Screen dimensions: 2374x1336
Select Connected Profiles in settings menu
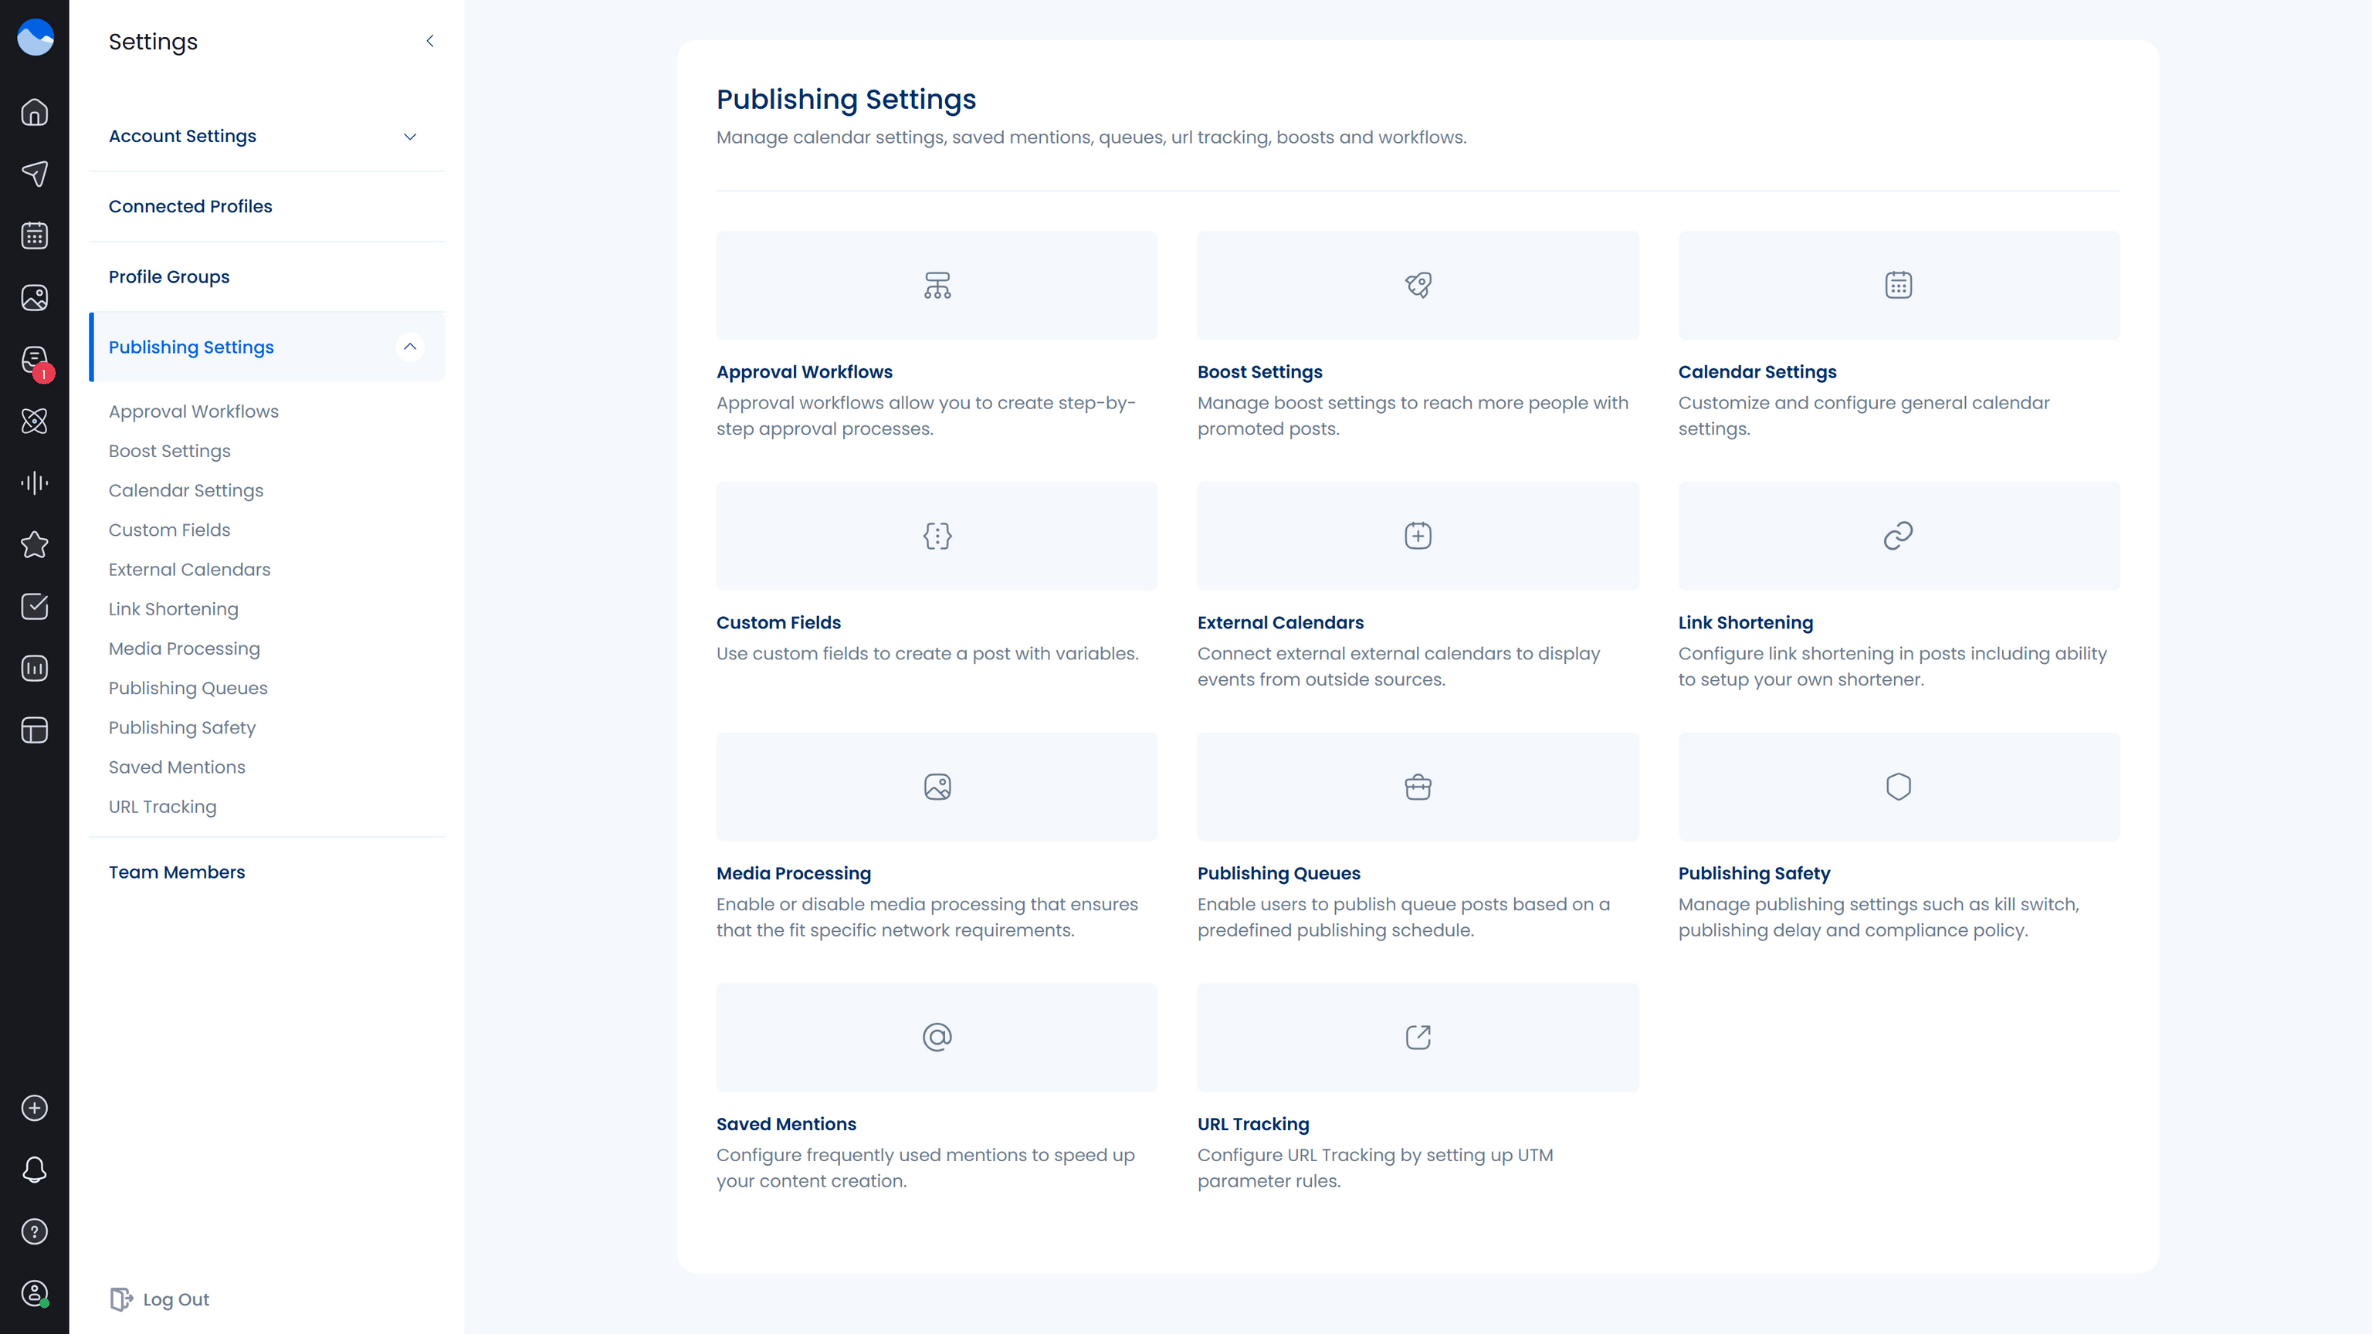[190, 206]
